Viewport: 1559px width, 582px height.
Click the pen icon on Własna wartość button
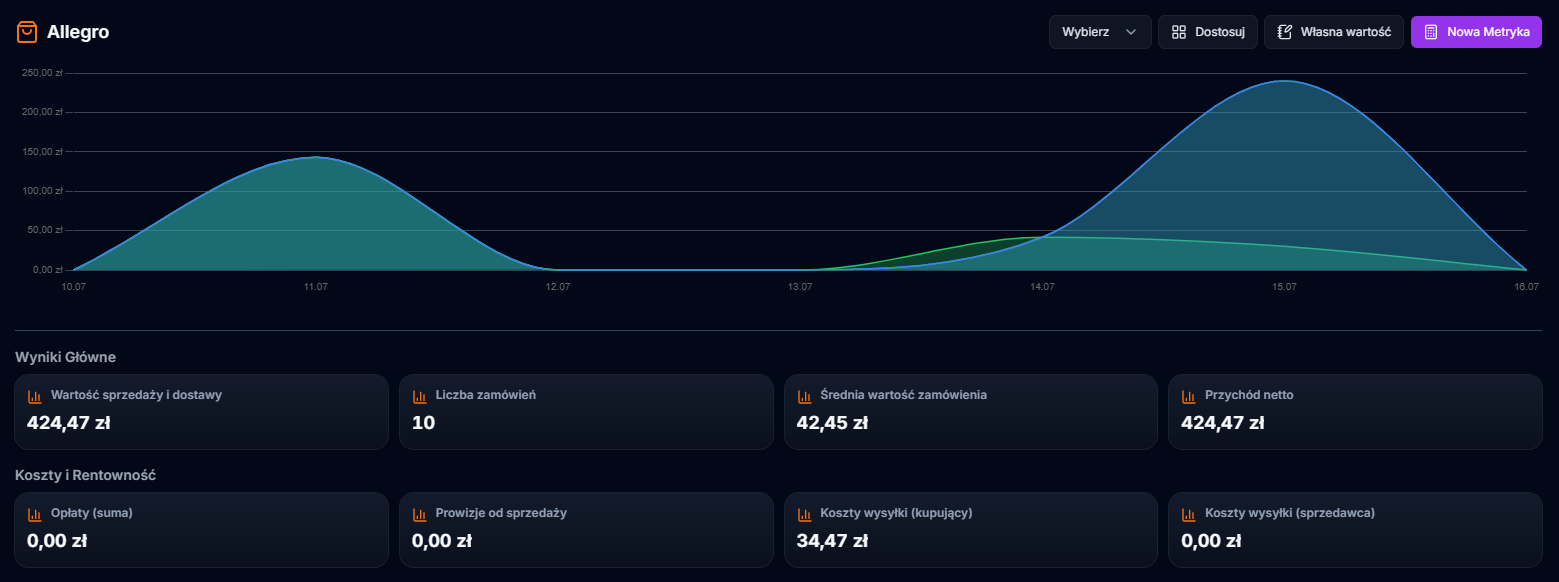point(1283,31)
